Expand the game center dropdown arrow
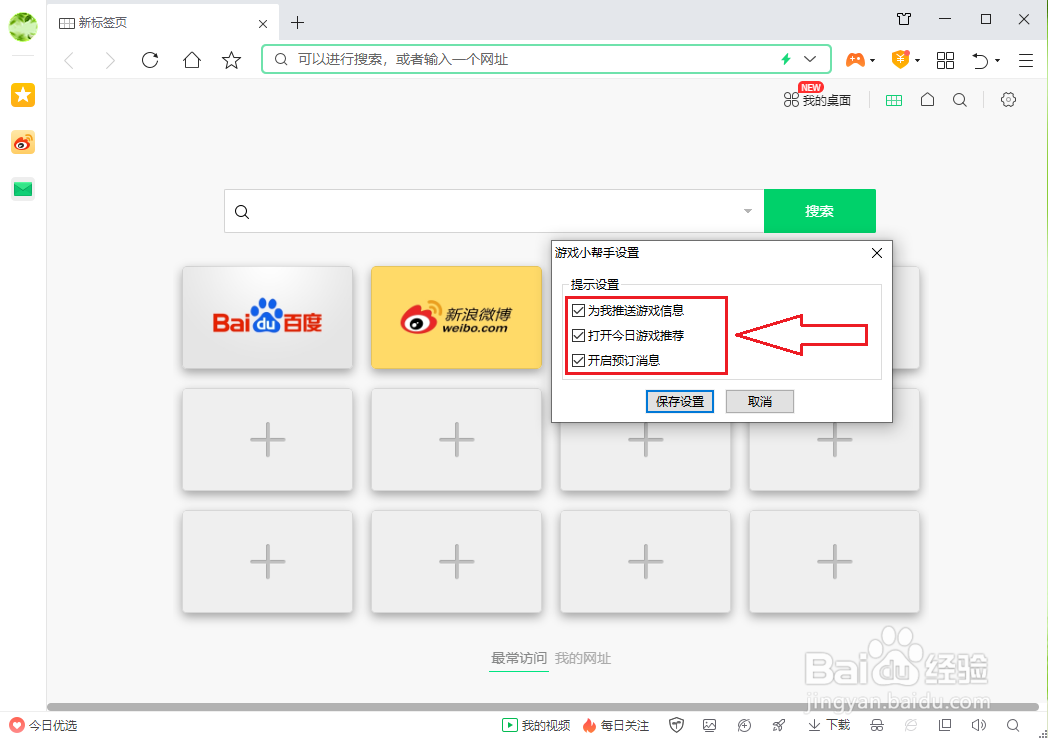 click(x=872, y=60)
